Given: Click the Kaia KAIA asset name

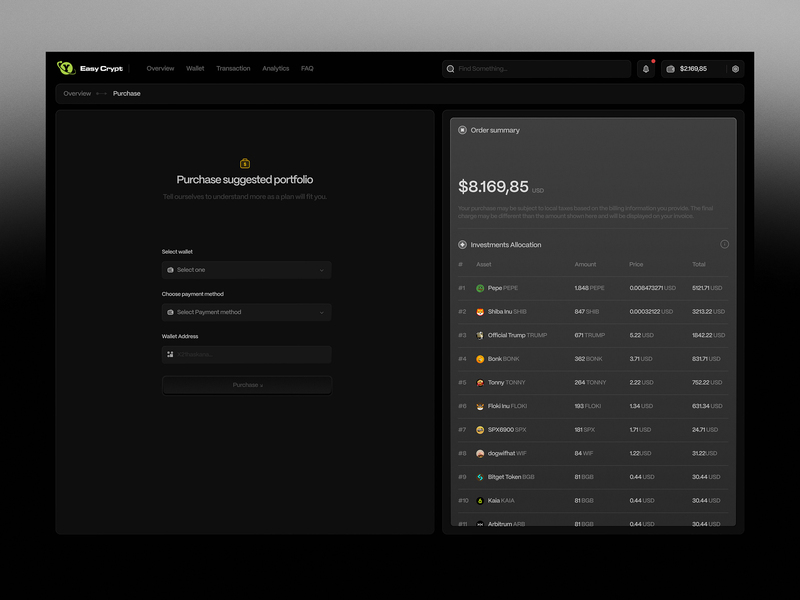Looking at the screenshot, I should [501, 501].
